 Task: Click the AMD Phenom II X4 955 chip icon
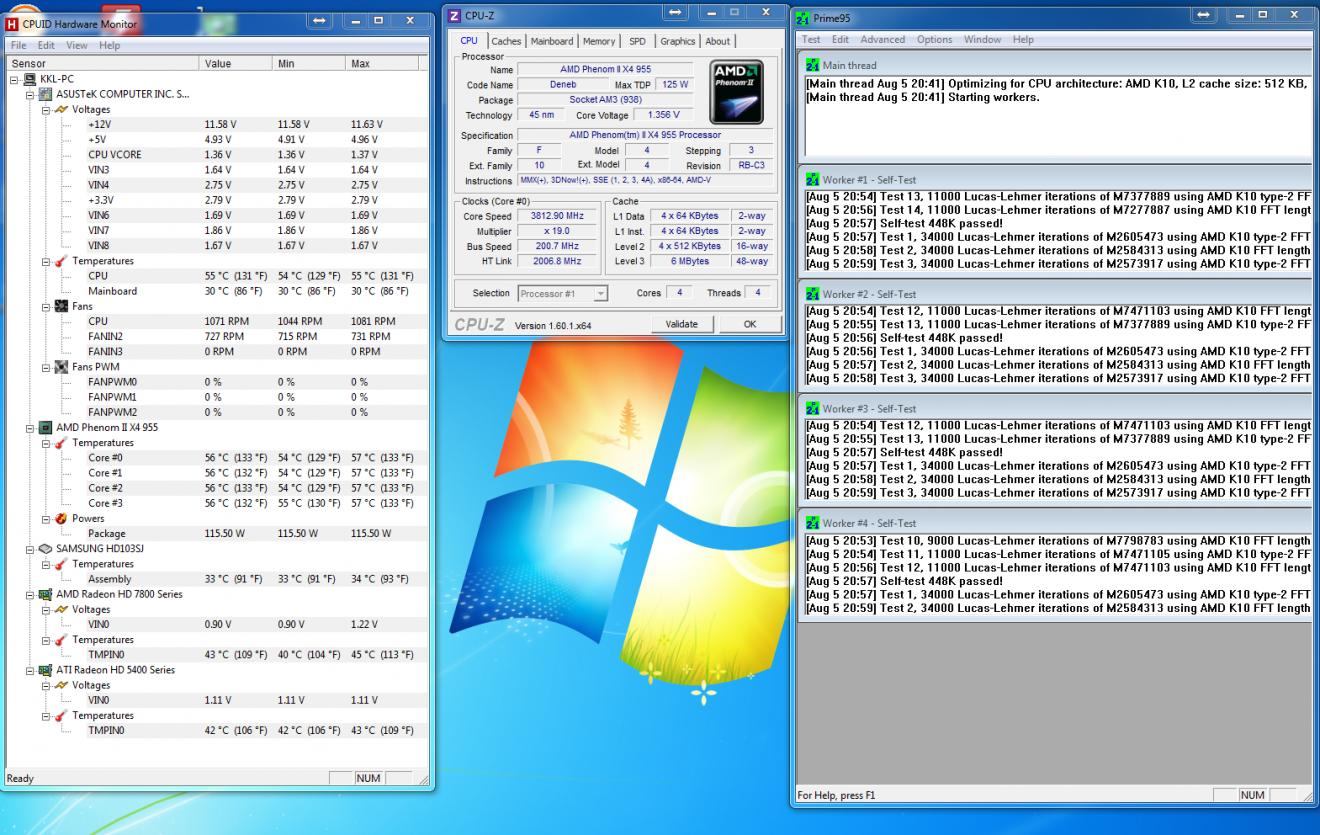tap(45, 427)
